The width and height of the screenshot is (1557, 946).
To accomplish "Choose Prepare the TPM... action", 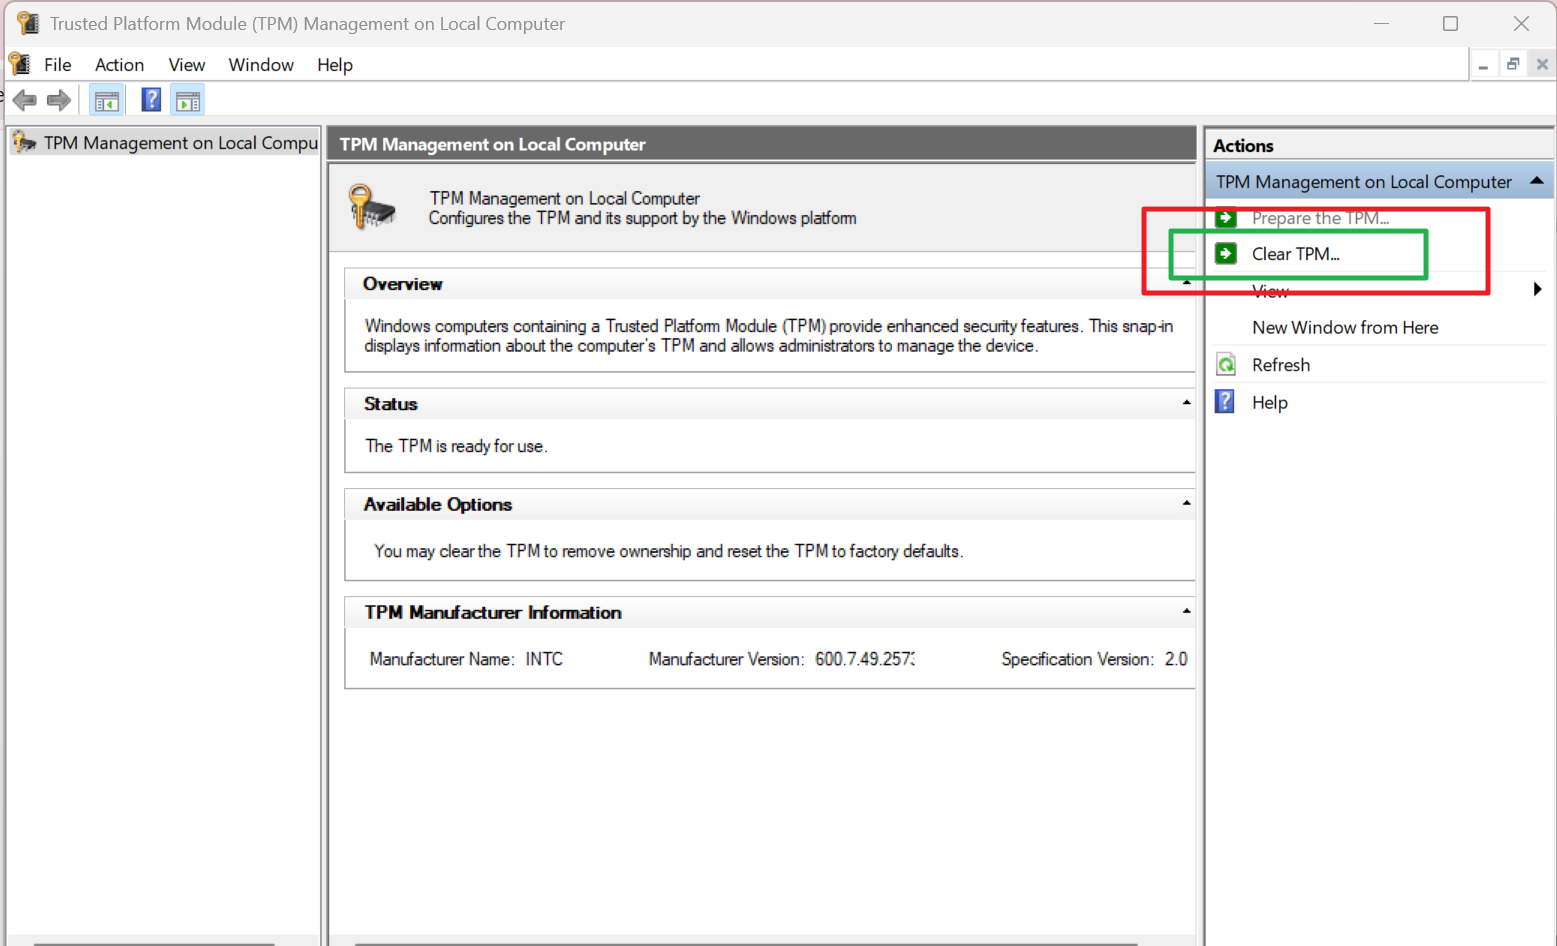I will point(1320,218).
